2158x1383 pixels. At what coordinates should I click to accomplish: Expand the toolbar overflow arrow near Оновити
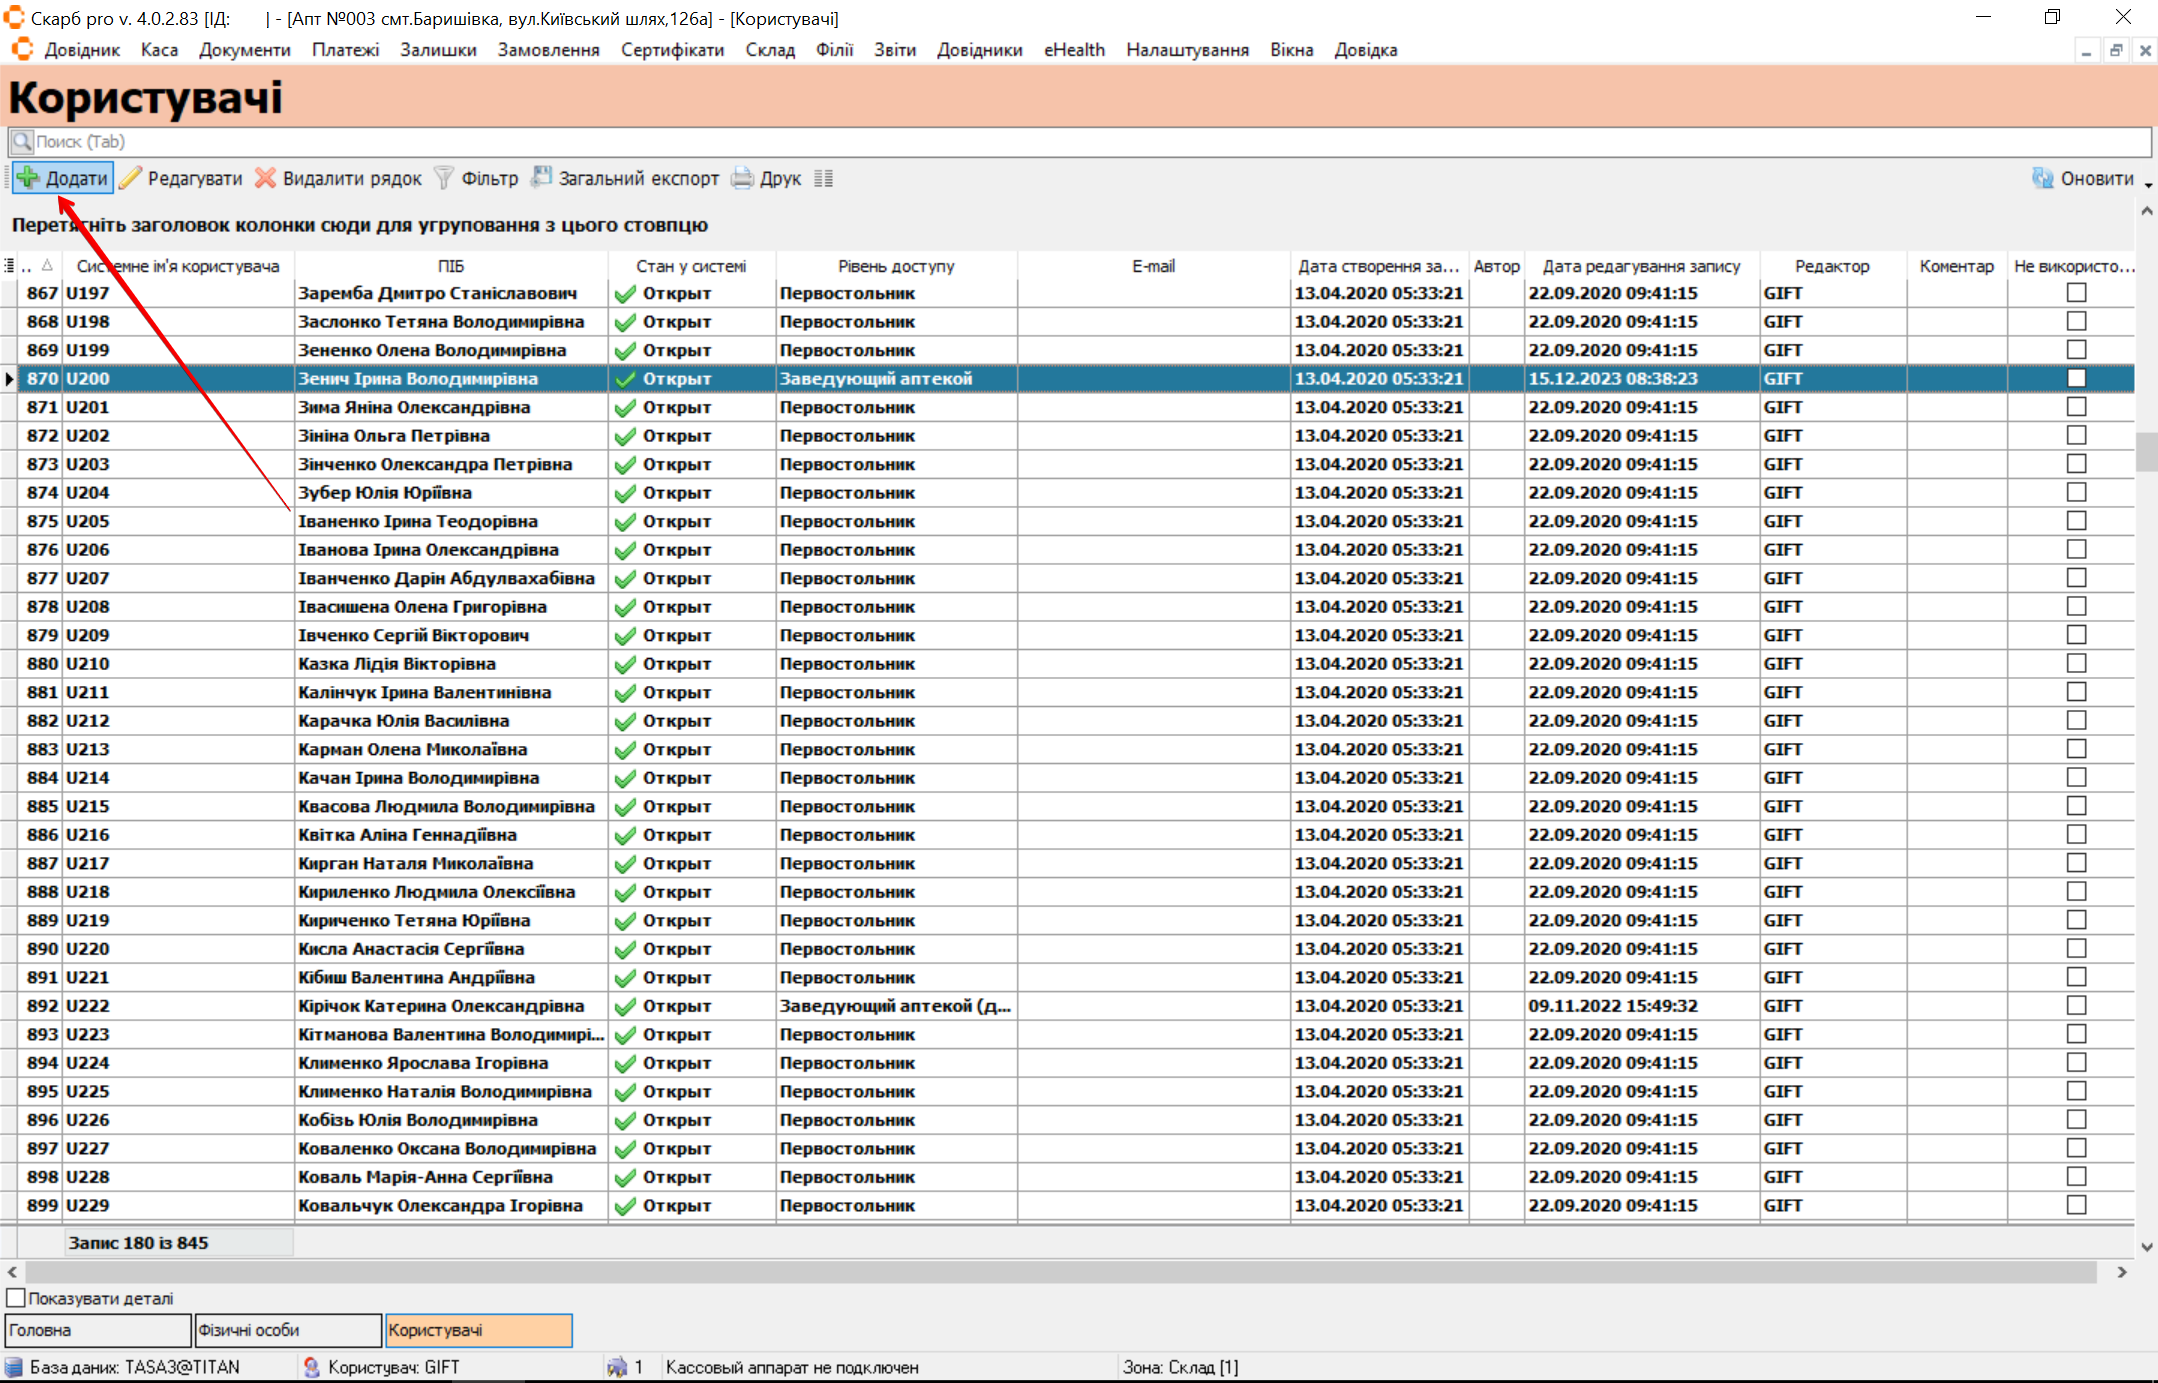click(x=2148, y=185)
